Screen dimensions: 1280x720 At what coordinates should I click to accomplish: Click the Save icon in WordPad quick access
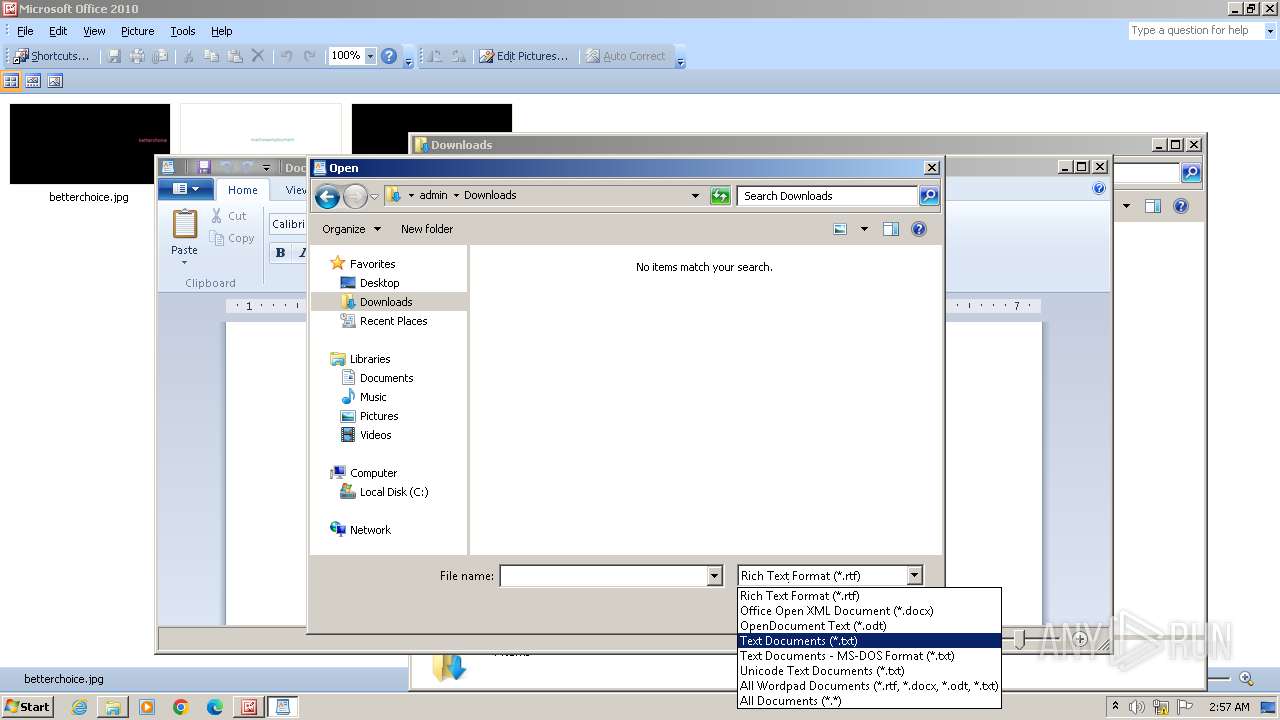tap(204, 167)
